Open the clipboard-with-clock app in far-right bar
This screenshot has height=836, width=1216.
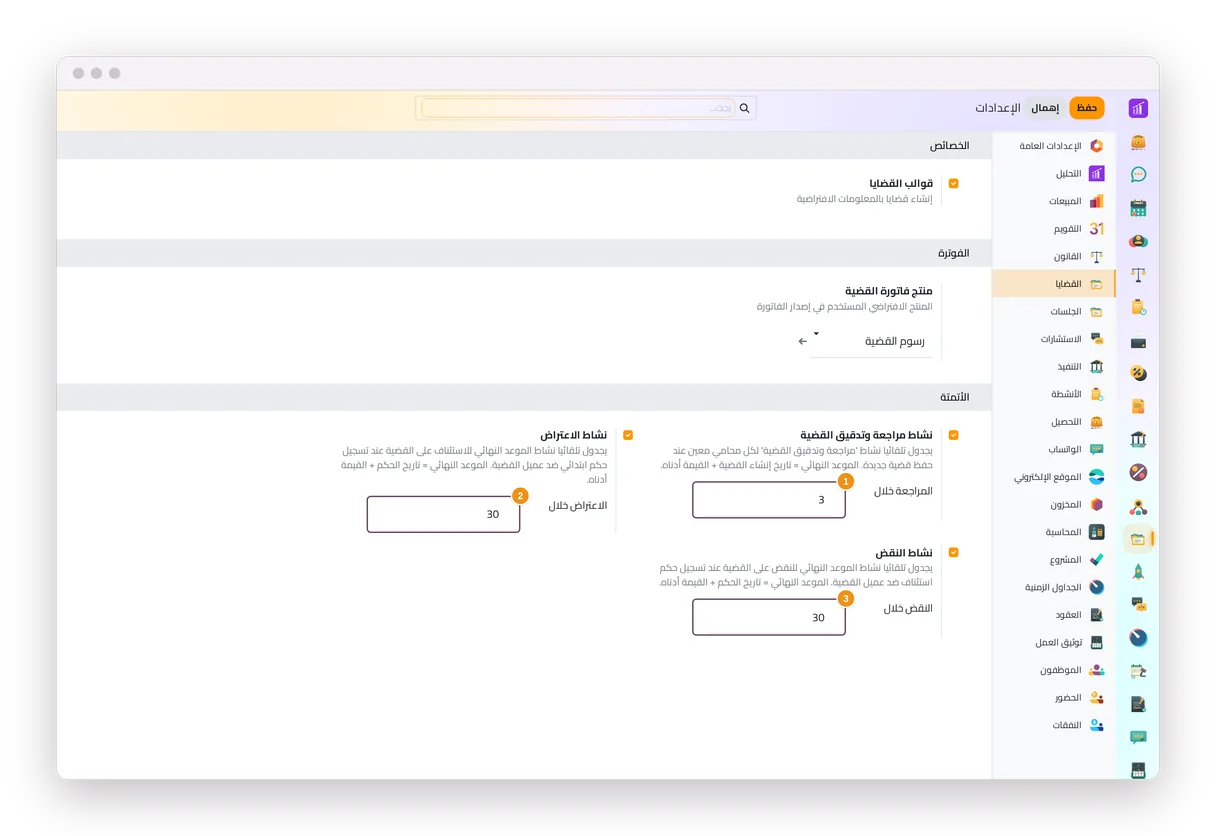click(x=1138, y=307)
